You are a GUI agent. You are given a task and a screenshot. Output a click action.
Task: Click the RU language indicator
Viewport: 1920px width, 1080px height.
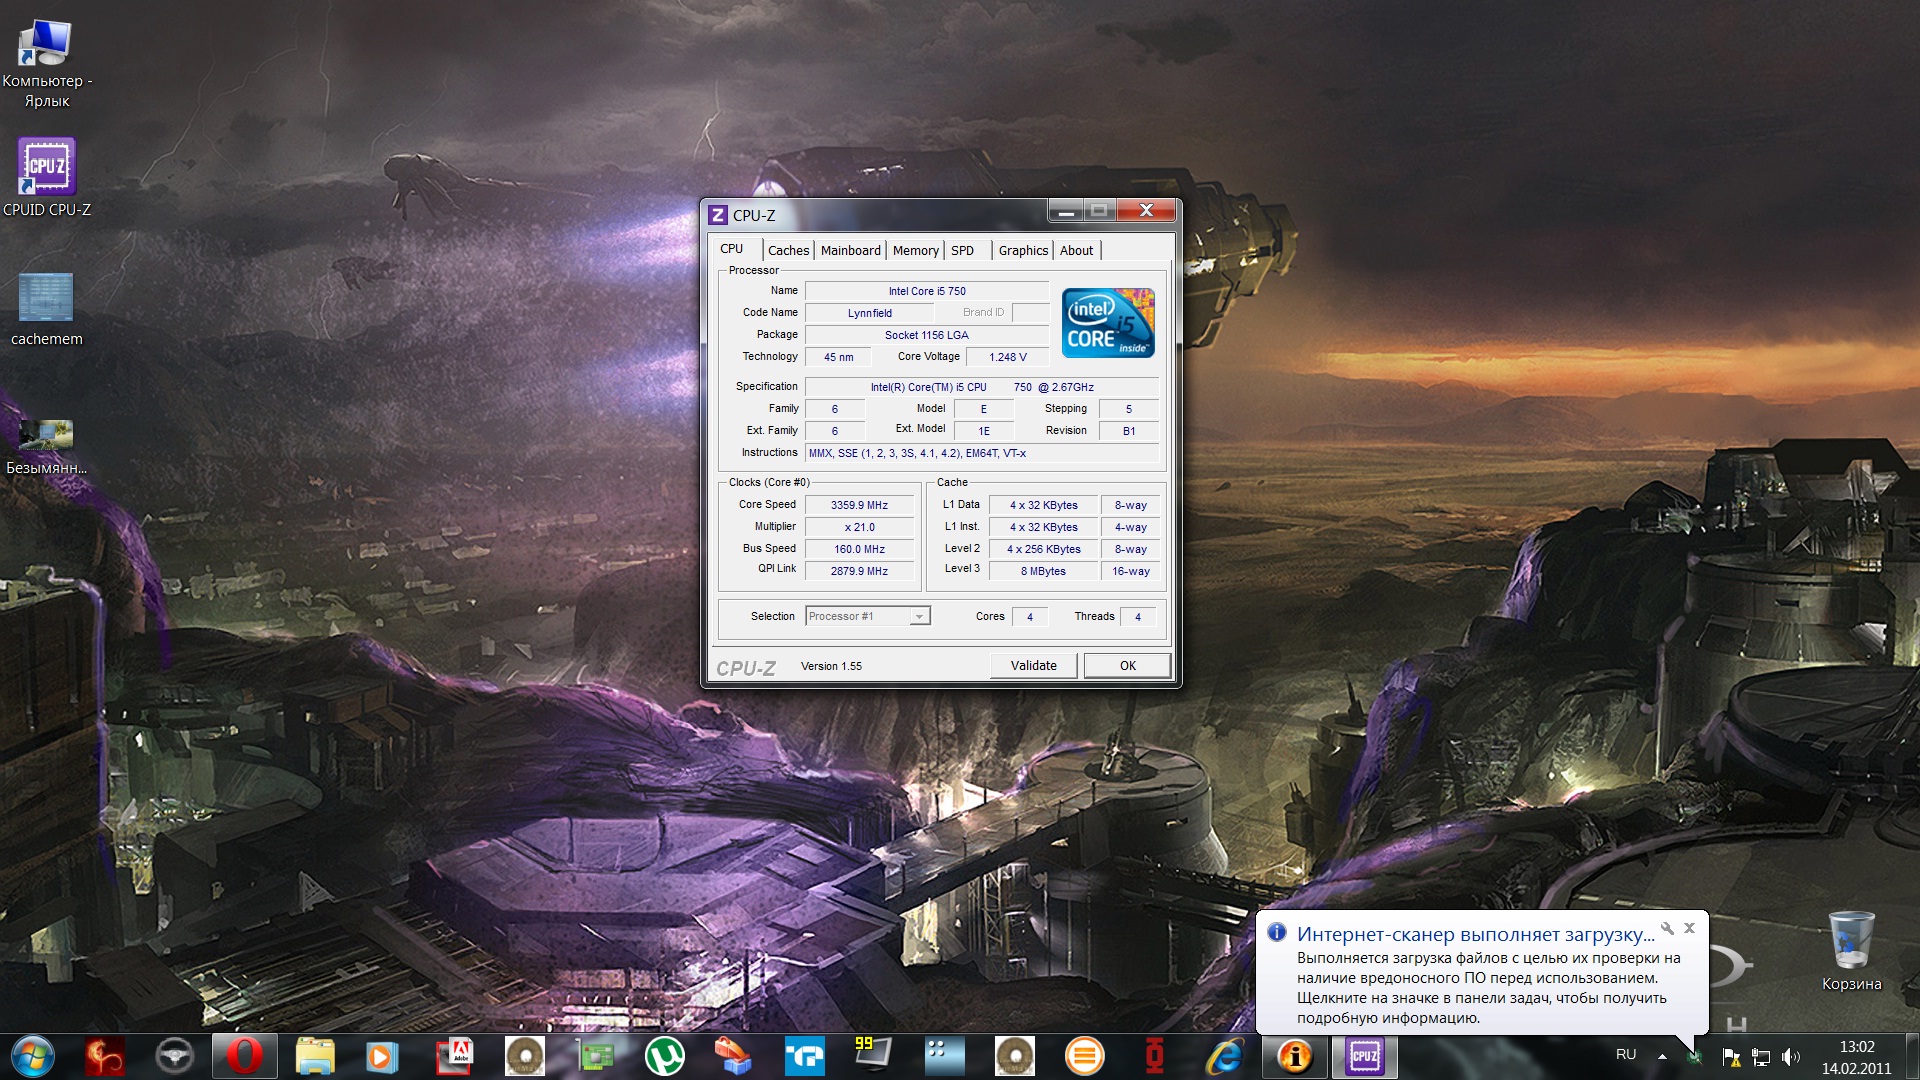click(1626, 1054)
